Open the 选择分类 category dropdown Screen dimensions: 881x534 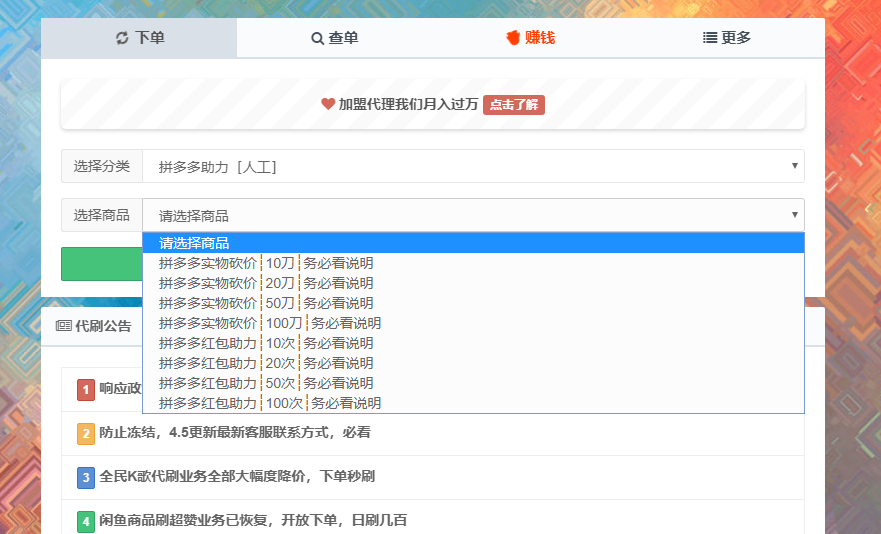pos(472,166)
